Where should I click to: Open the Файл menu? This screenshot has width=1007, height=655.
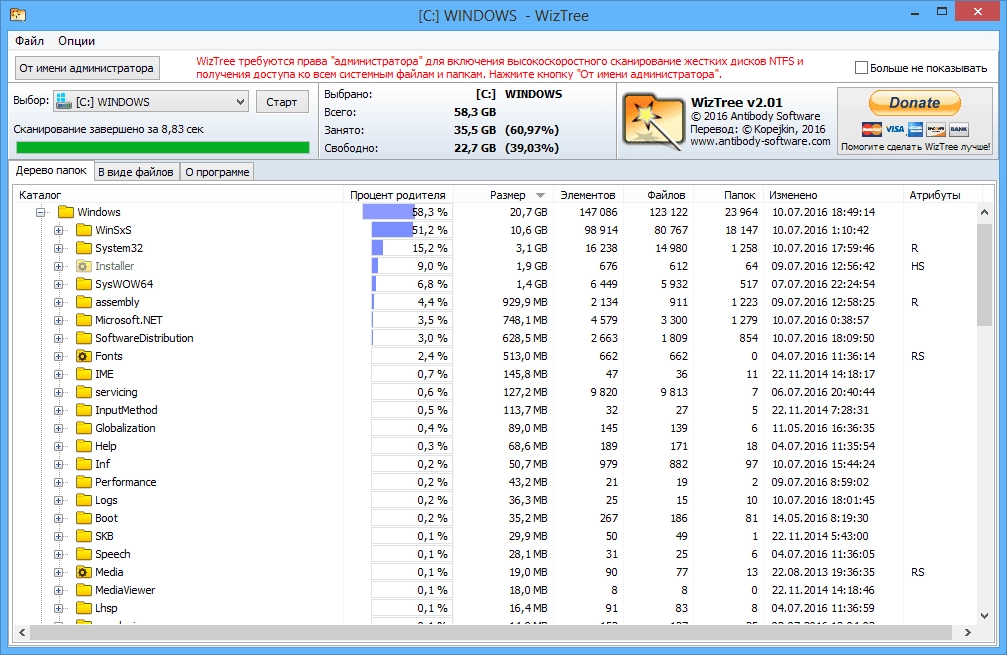[30, 40]
